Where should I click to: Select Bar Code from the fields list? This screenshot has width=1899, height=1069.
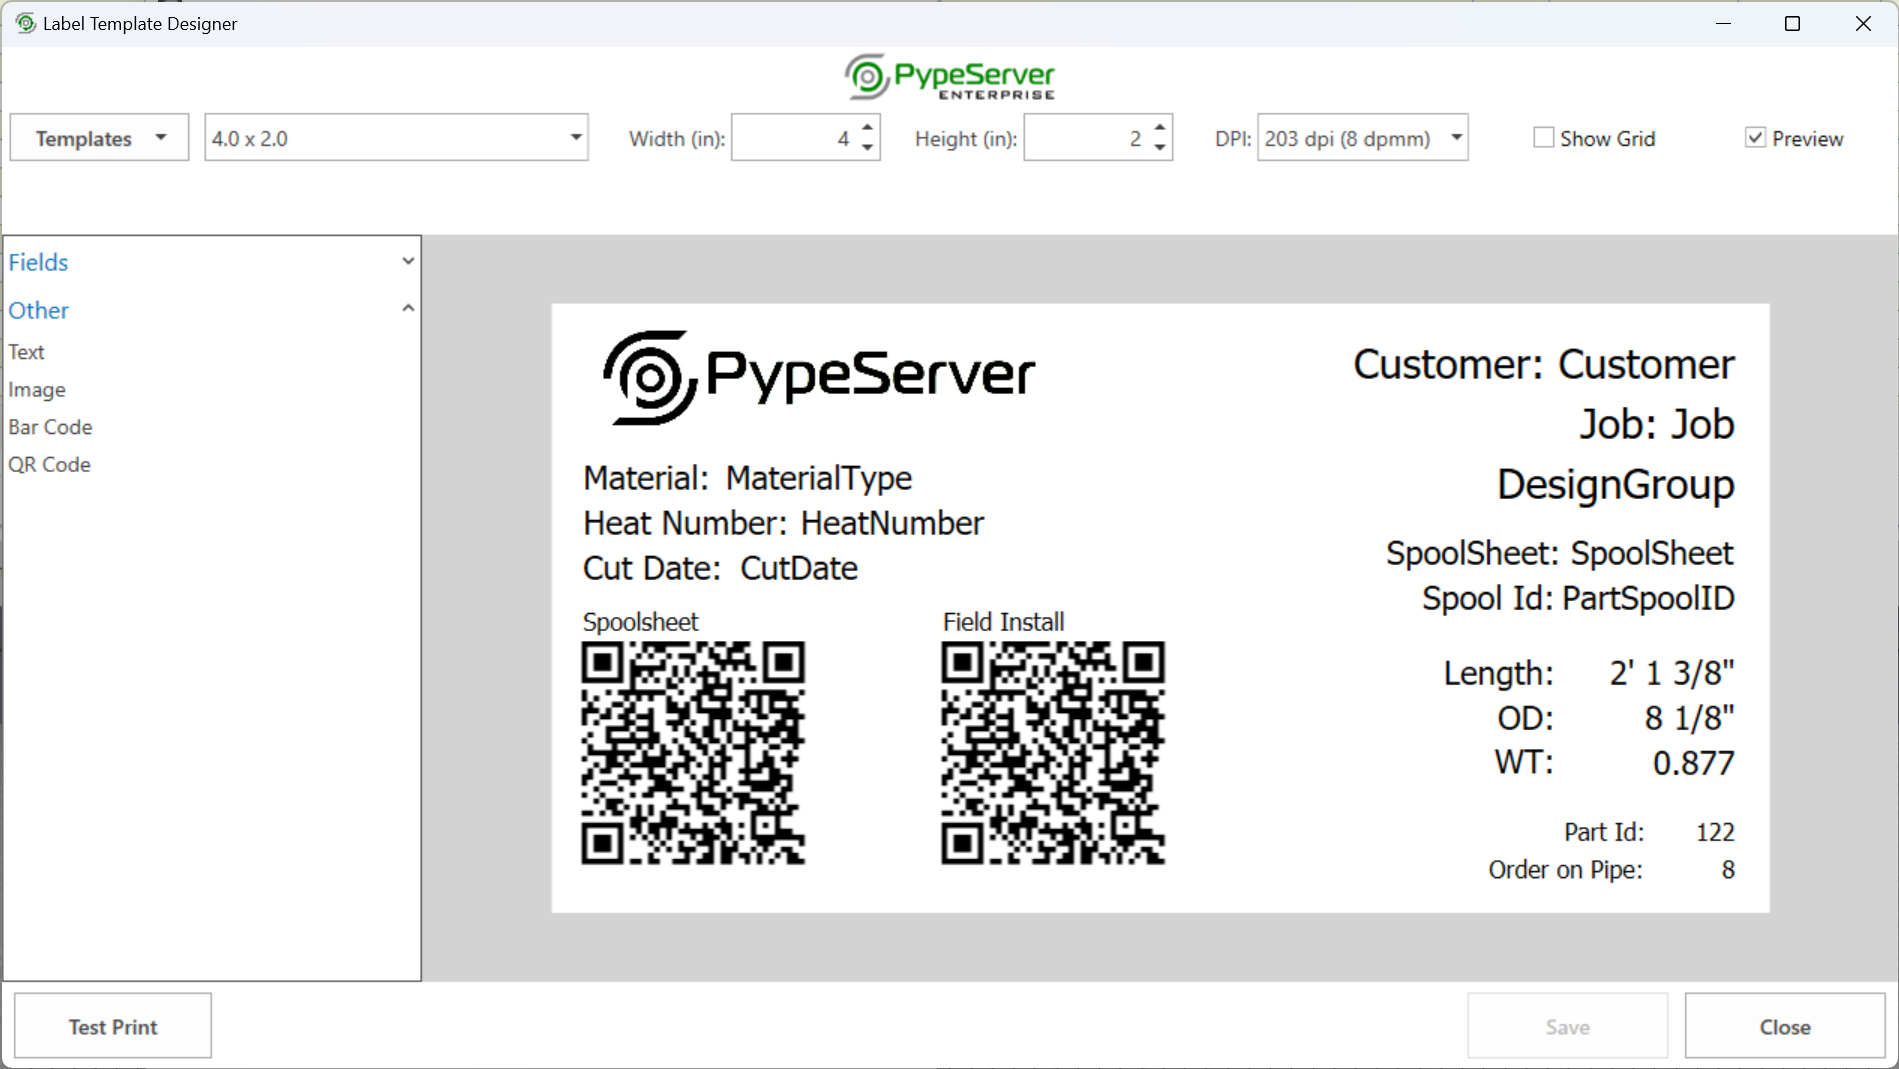pyautogui.click(x=50, y=427)
